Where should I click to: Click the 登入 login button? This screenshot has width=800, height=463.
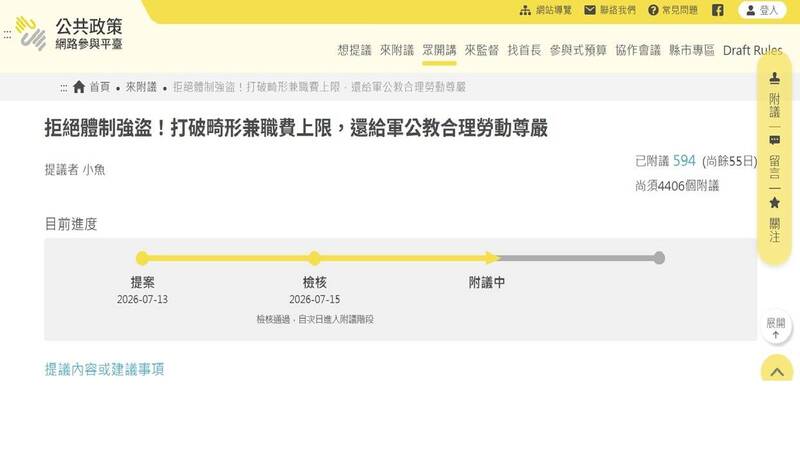click(x=762, y=10)
